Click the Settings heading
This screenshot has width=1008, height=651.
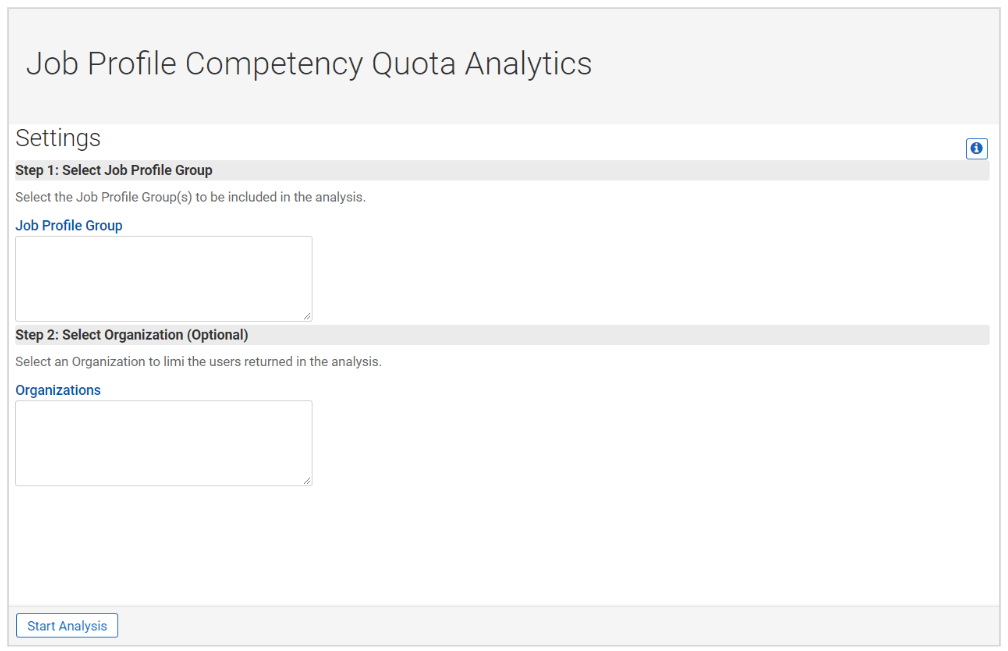click(x=58, y=138)
